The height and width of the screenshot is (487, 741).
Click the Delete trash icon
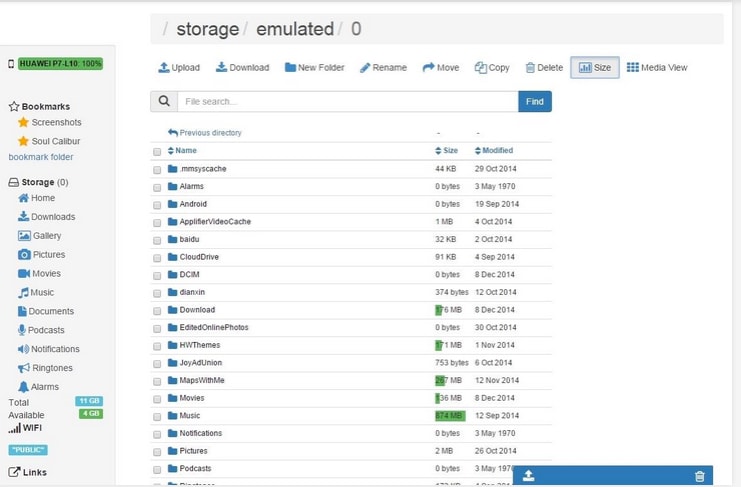(530, 68)
